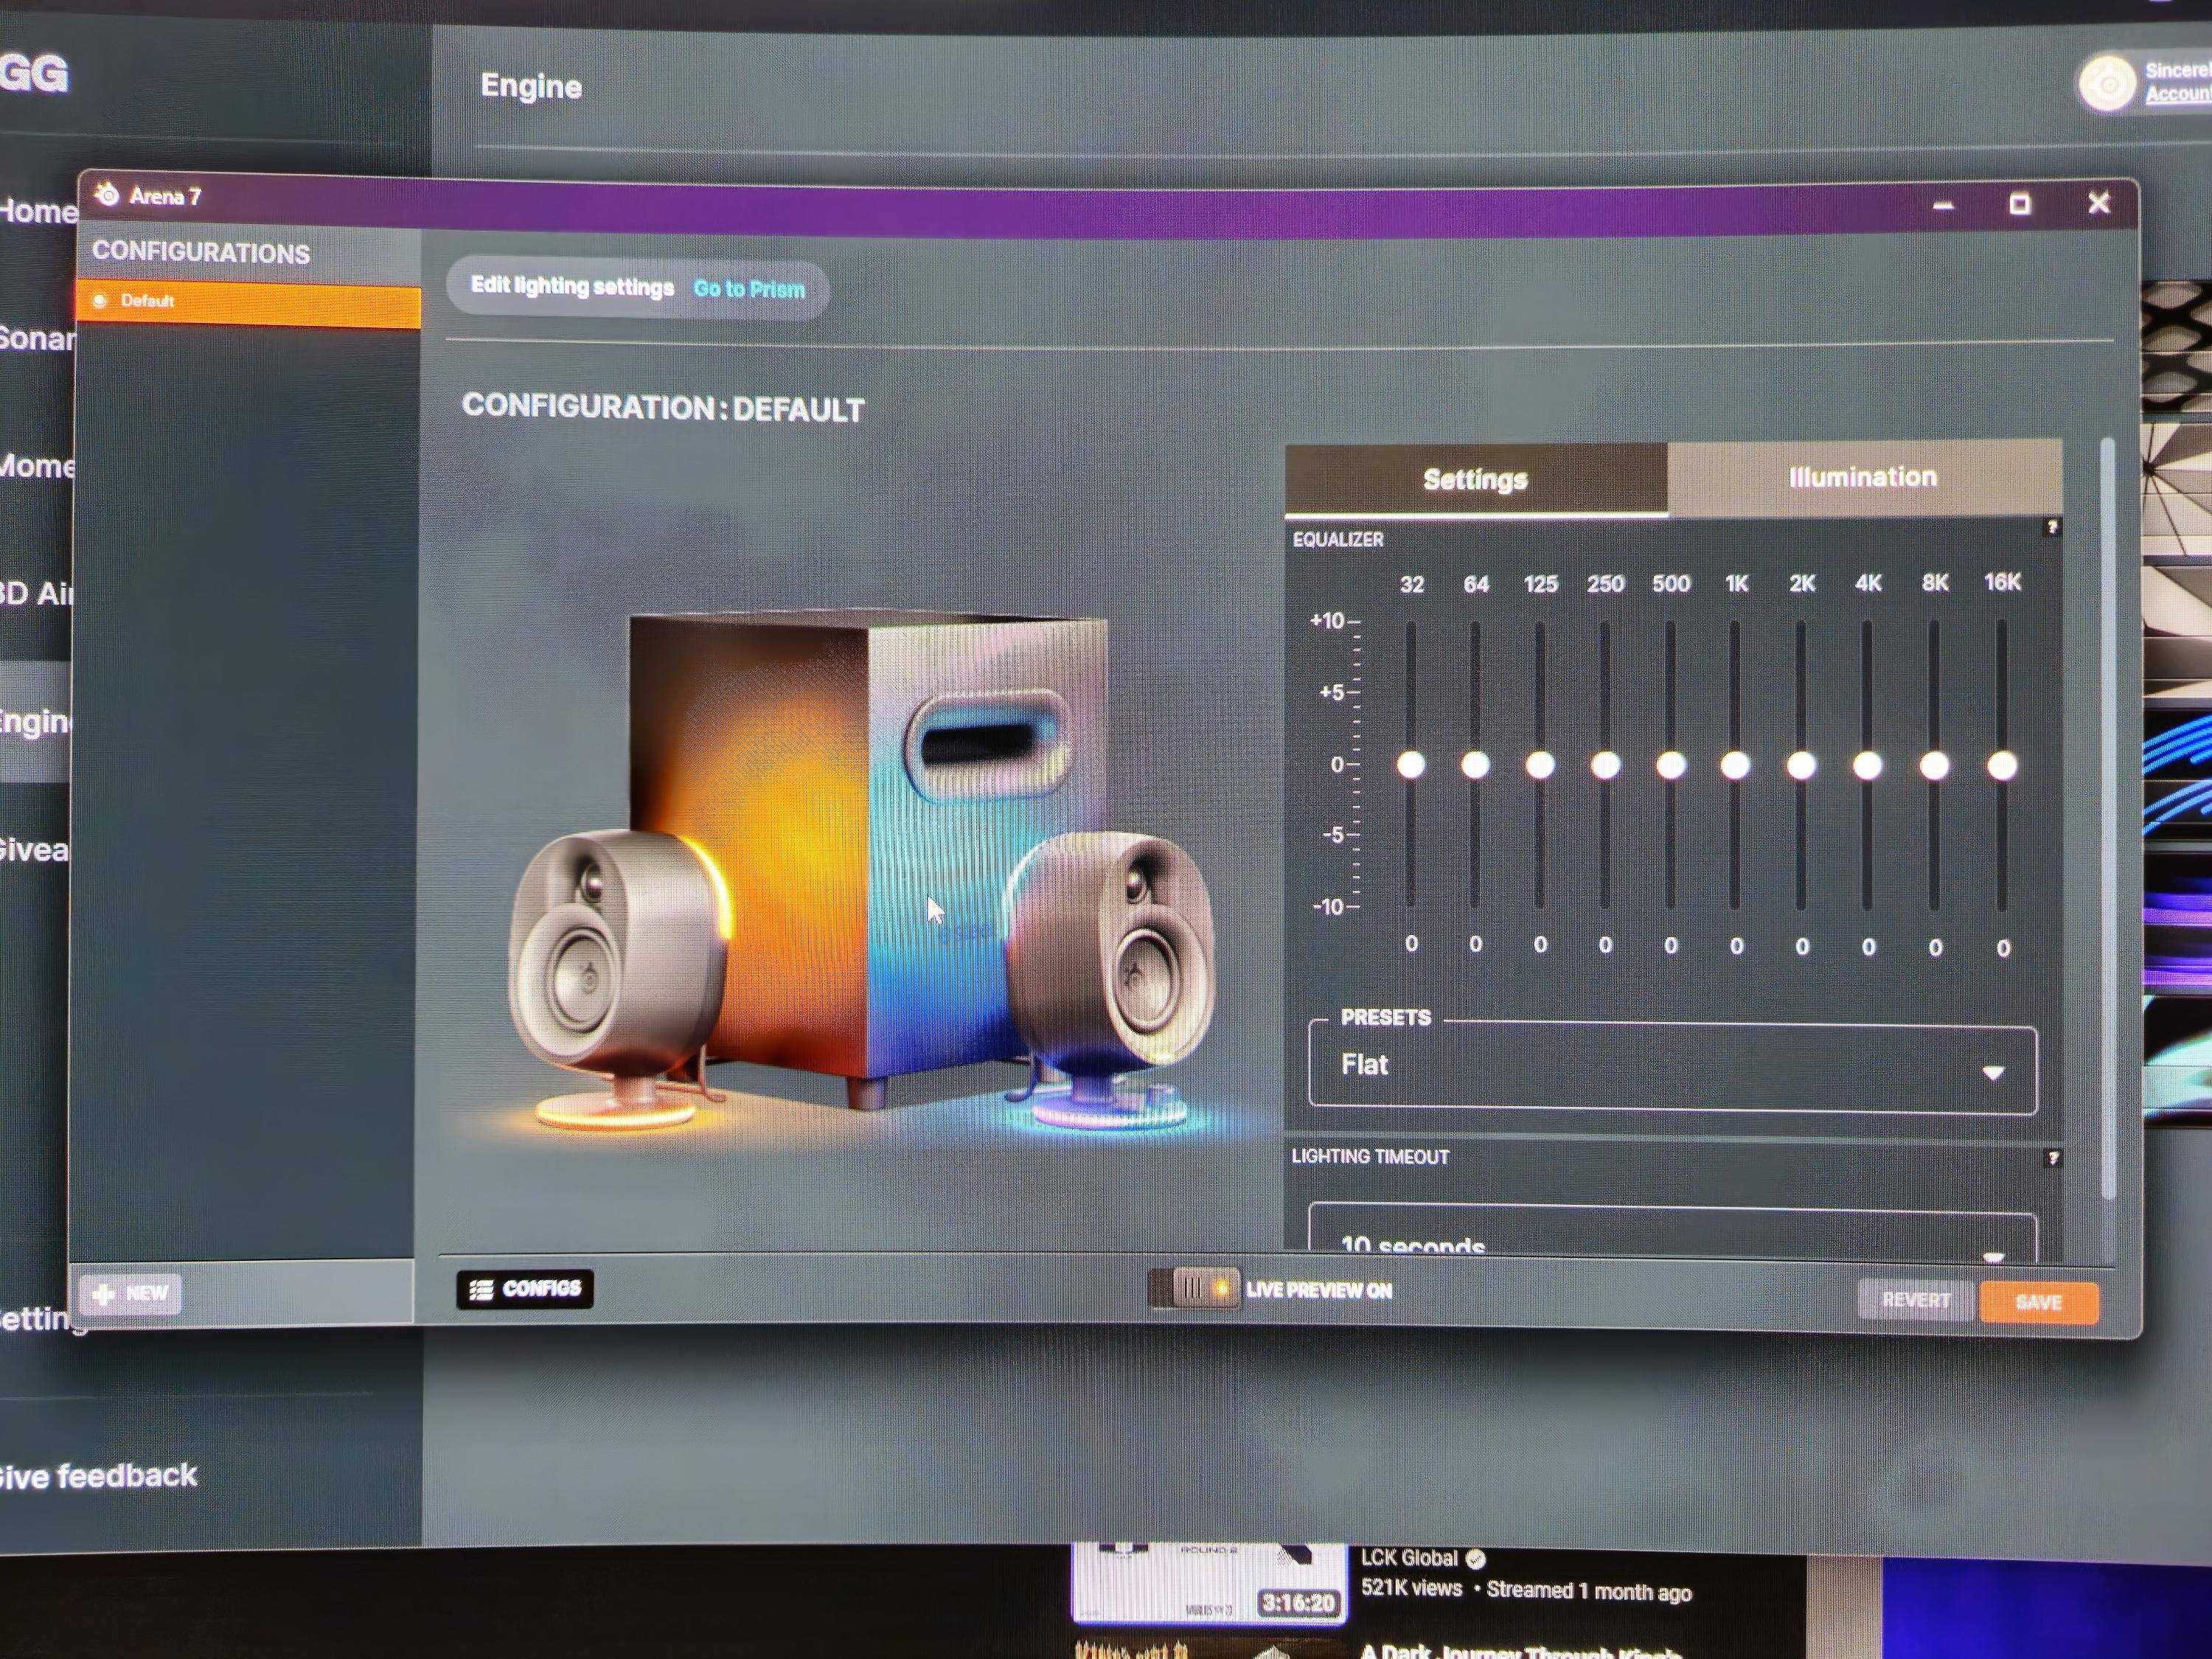The height and width of the screenshot is (1659, 2212).
Task: Open the Give feedback sidebar item
Action: 100,1476
